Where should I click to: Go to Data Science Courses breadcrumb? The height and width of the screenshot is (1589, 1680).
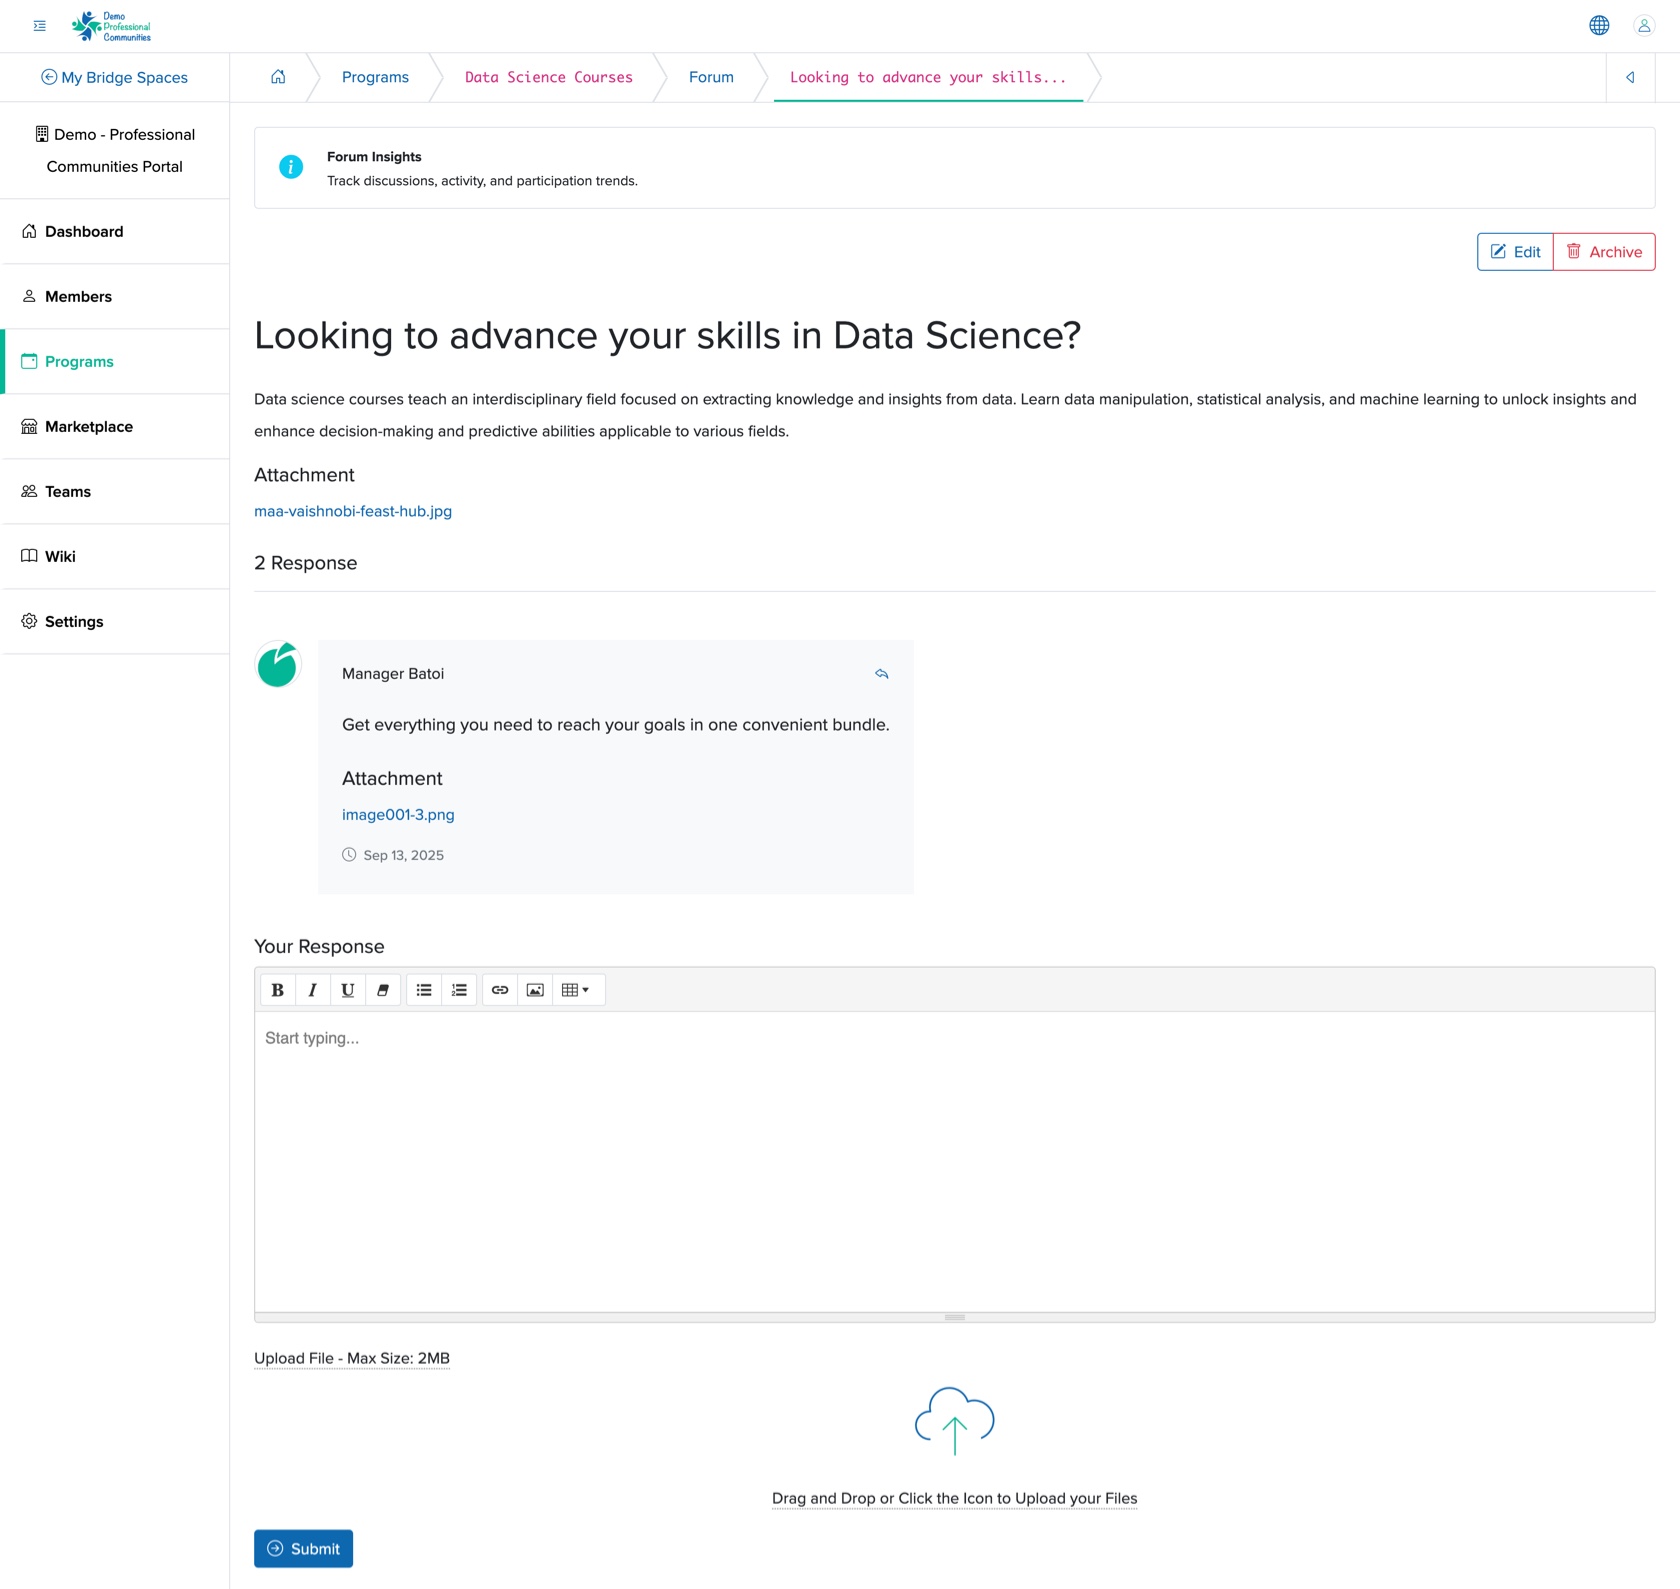pos(548,77)
